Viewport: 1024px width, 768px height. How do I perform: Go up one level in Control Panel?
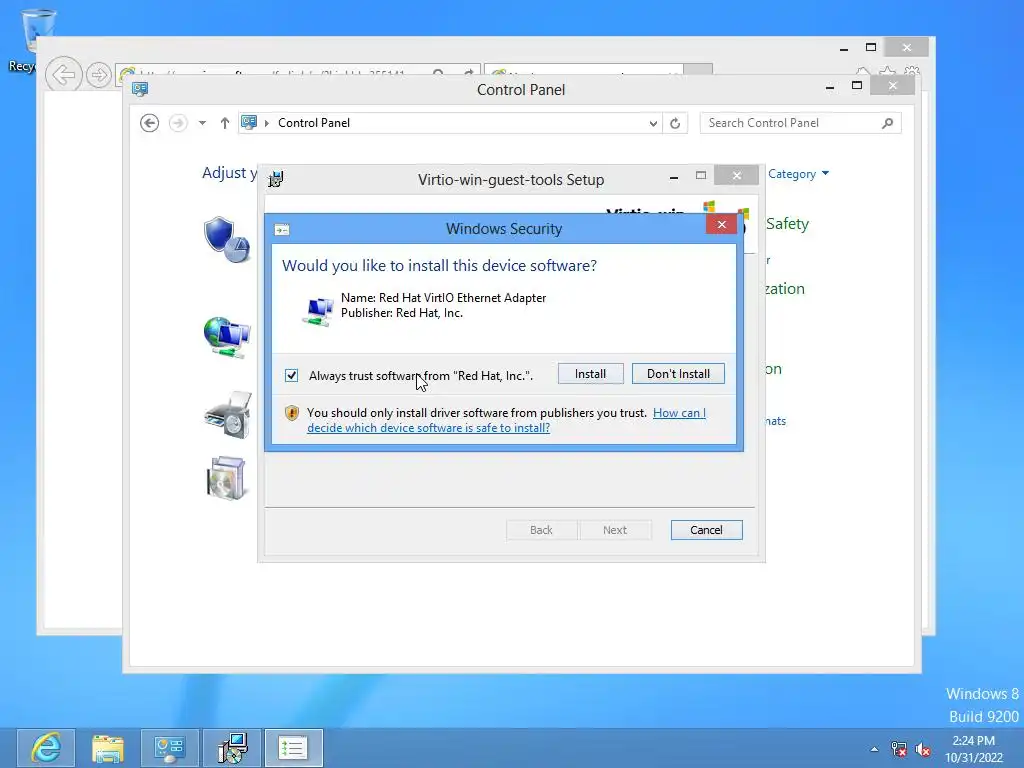tap(225, 123)
